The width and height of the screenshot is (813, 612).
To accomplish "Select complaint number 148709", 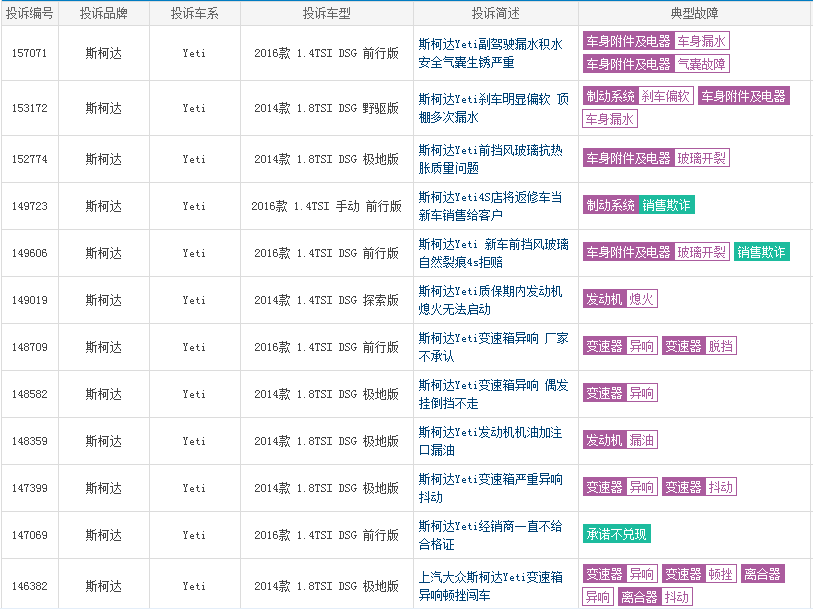I will pos(30,347).
